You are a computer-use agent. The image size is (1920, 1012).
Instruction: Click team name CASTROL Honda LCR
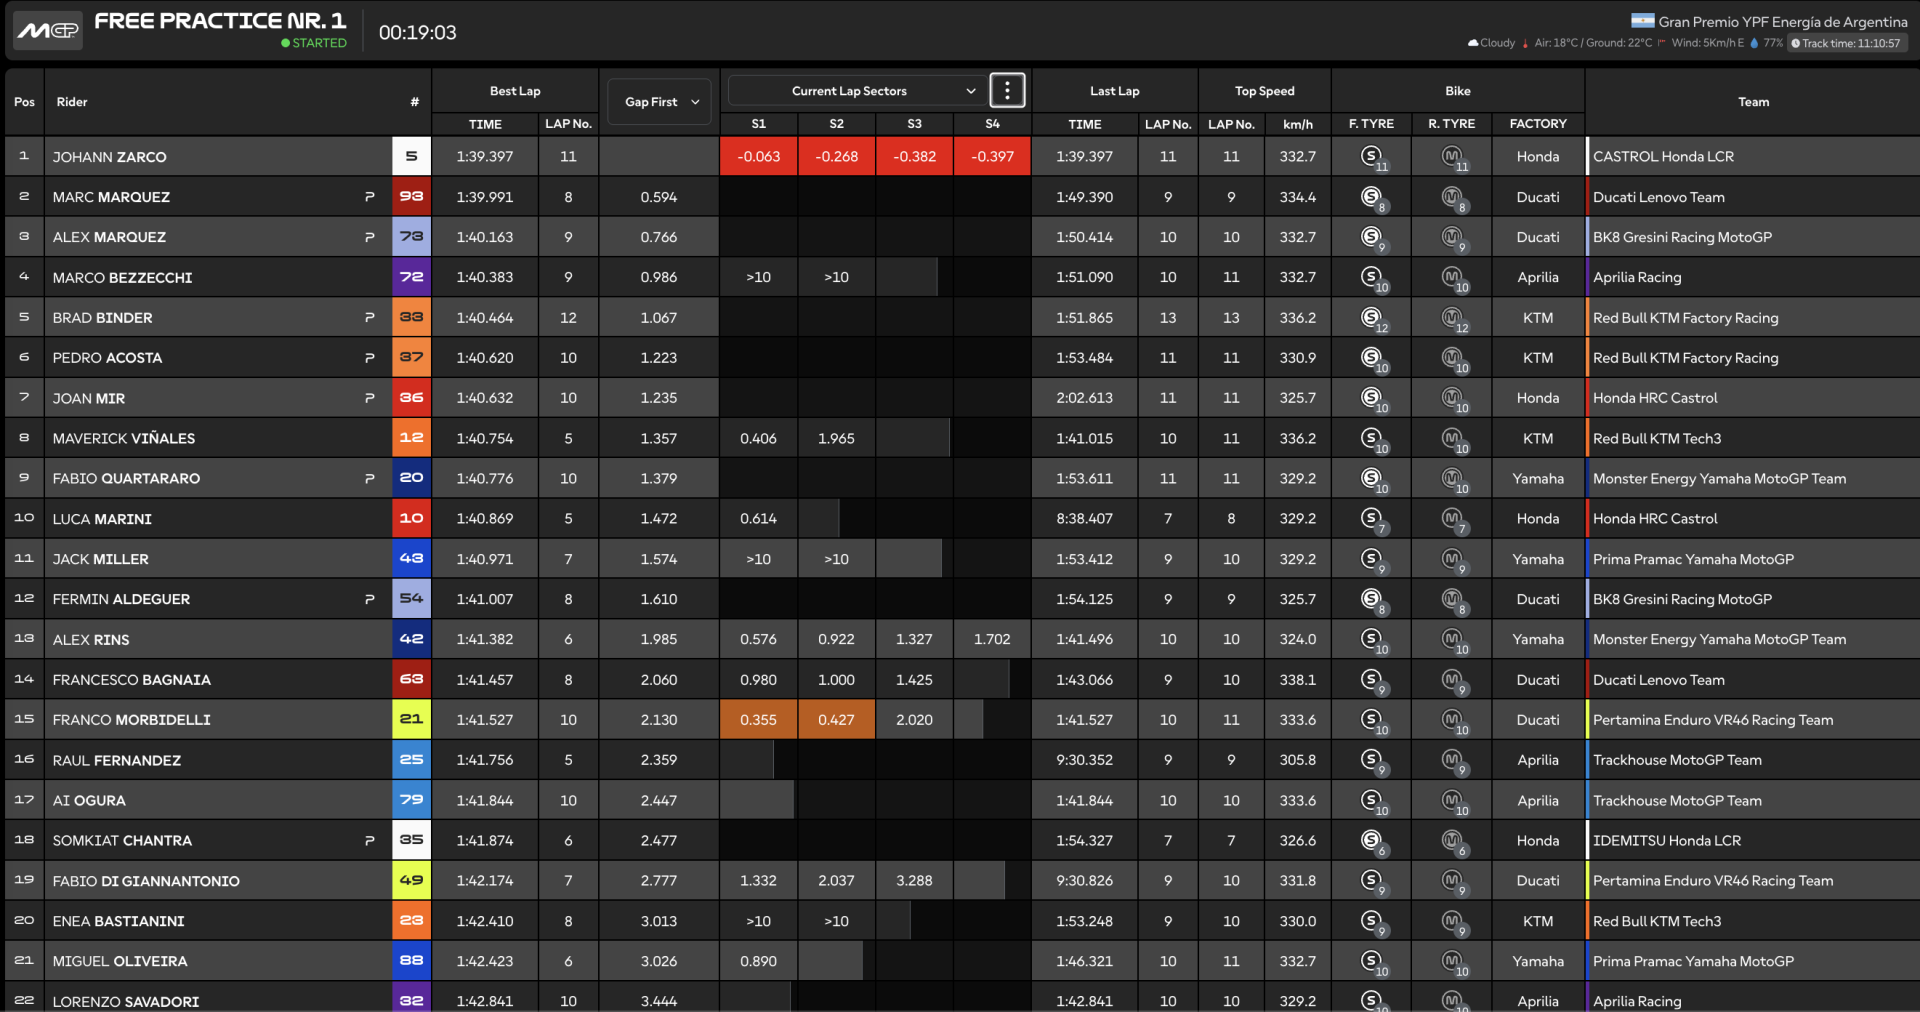(x=1663, y=157)
